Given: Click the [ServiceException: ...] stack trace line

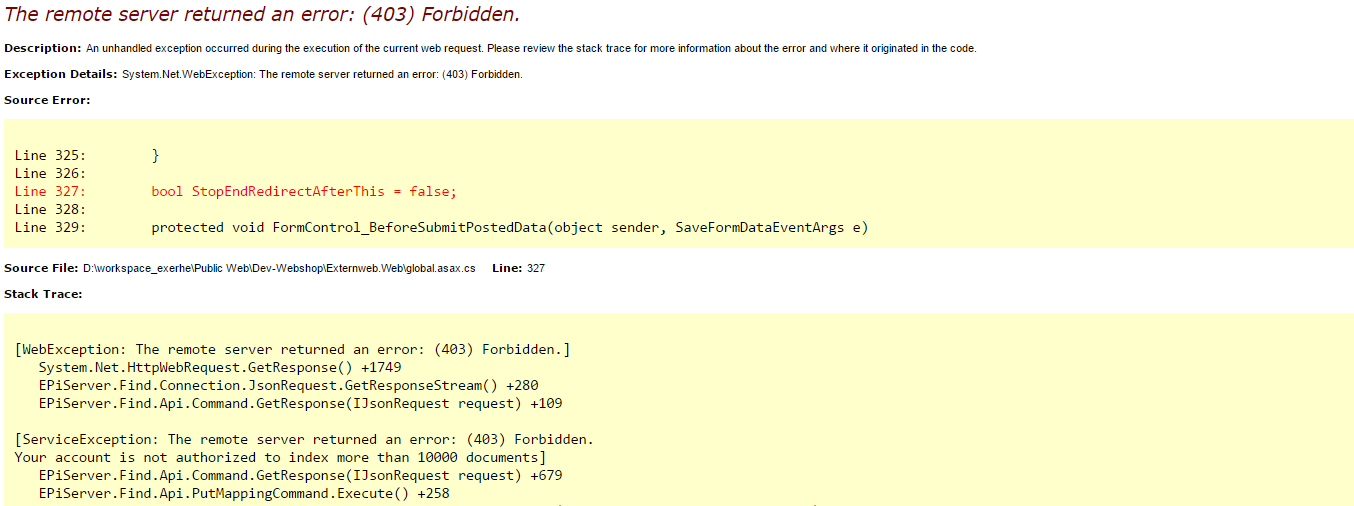Looking at the screenshot, I should click(304, 439).
